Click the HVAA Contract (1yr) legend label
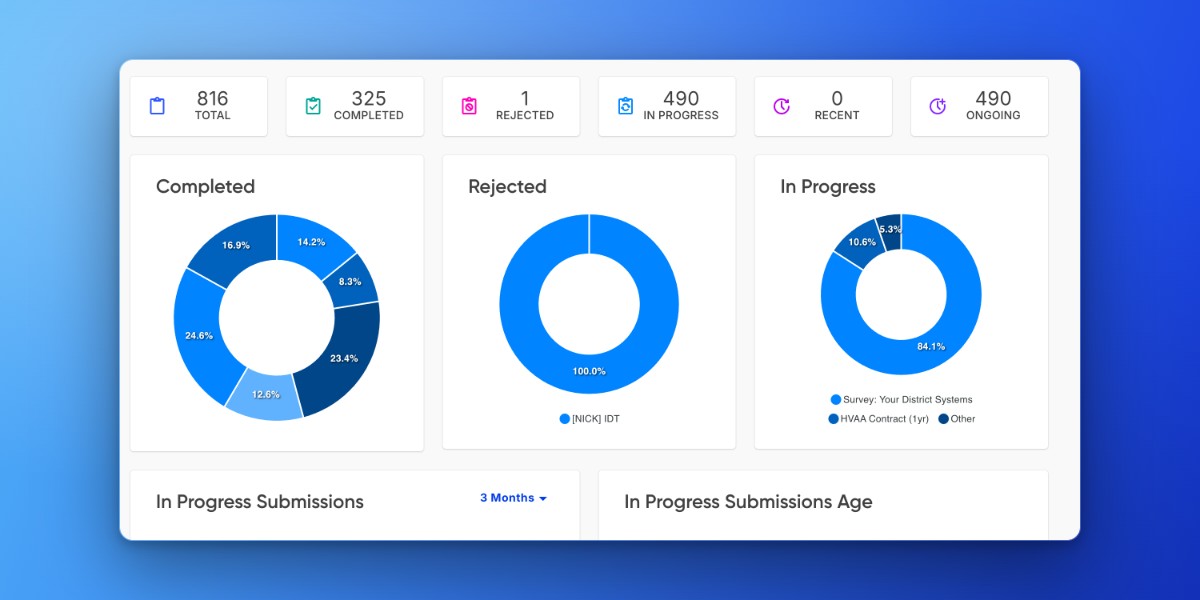Screen dimensions: 1200x600 pos(886,419)
